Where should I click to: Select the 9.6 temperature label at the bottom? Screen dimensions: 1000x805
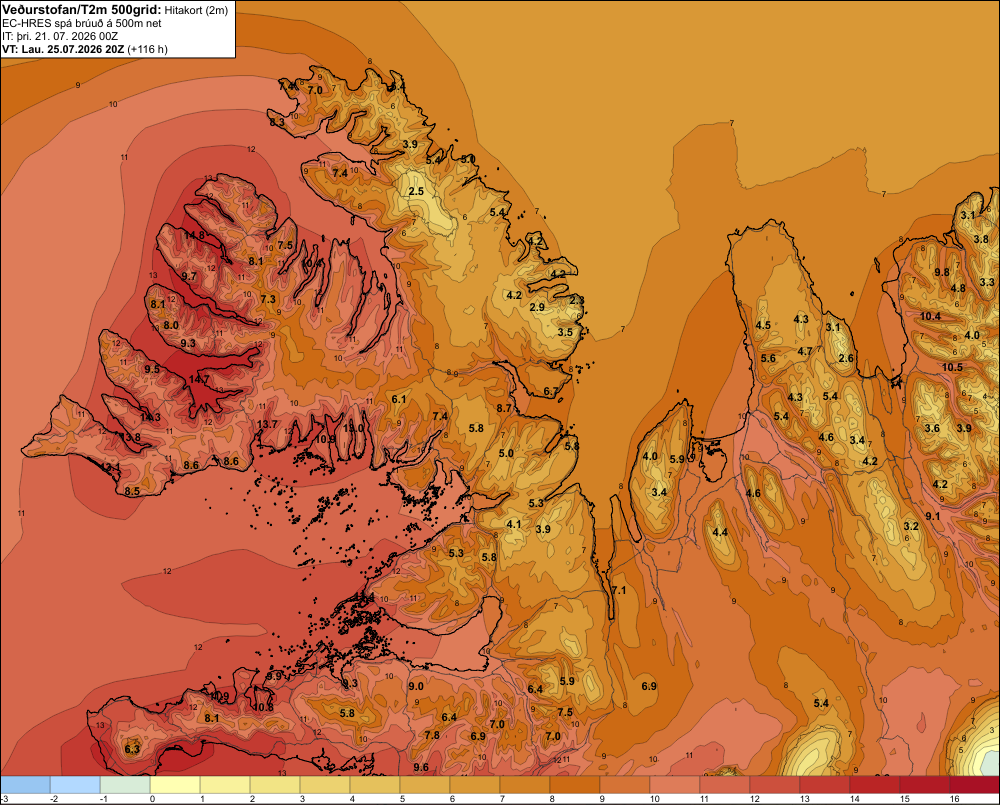(421, 767)
